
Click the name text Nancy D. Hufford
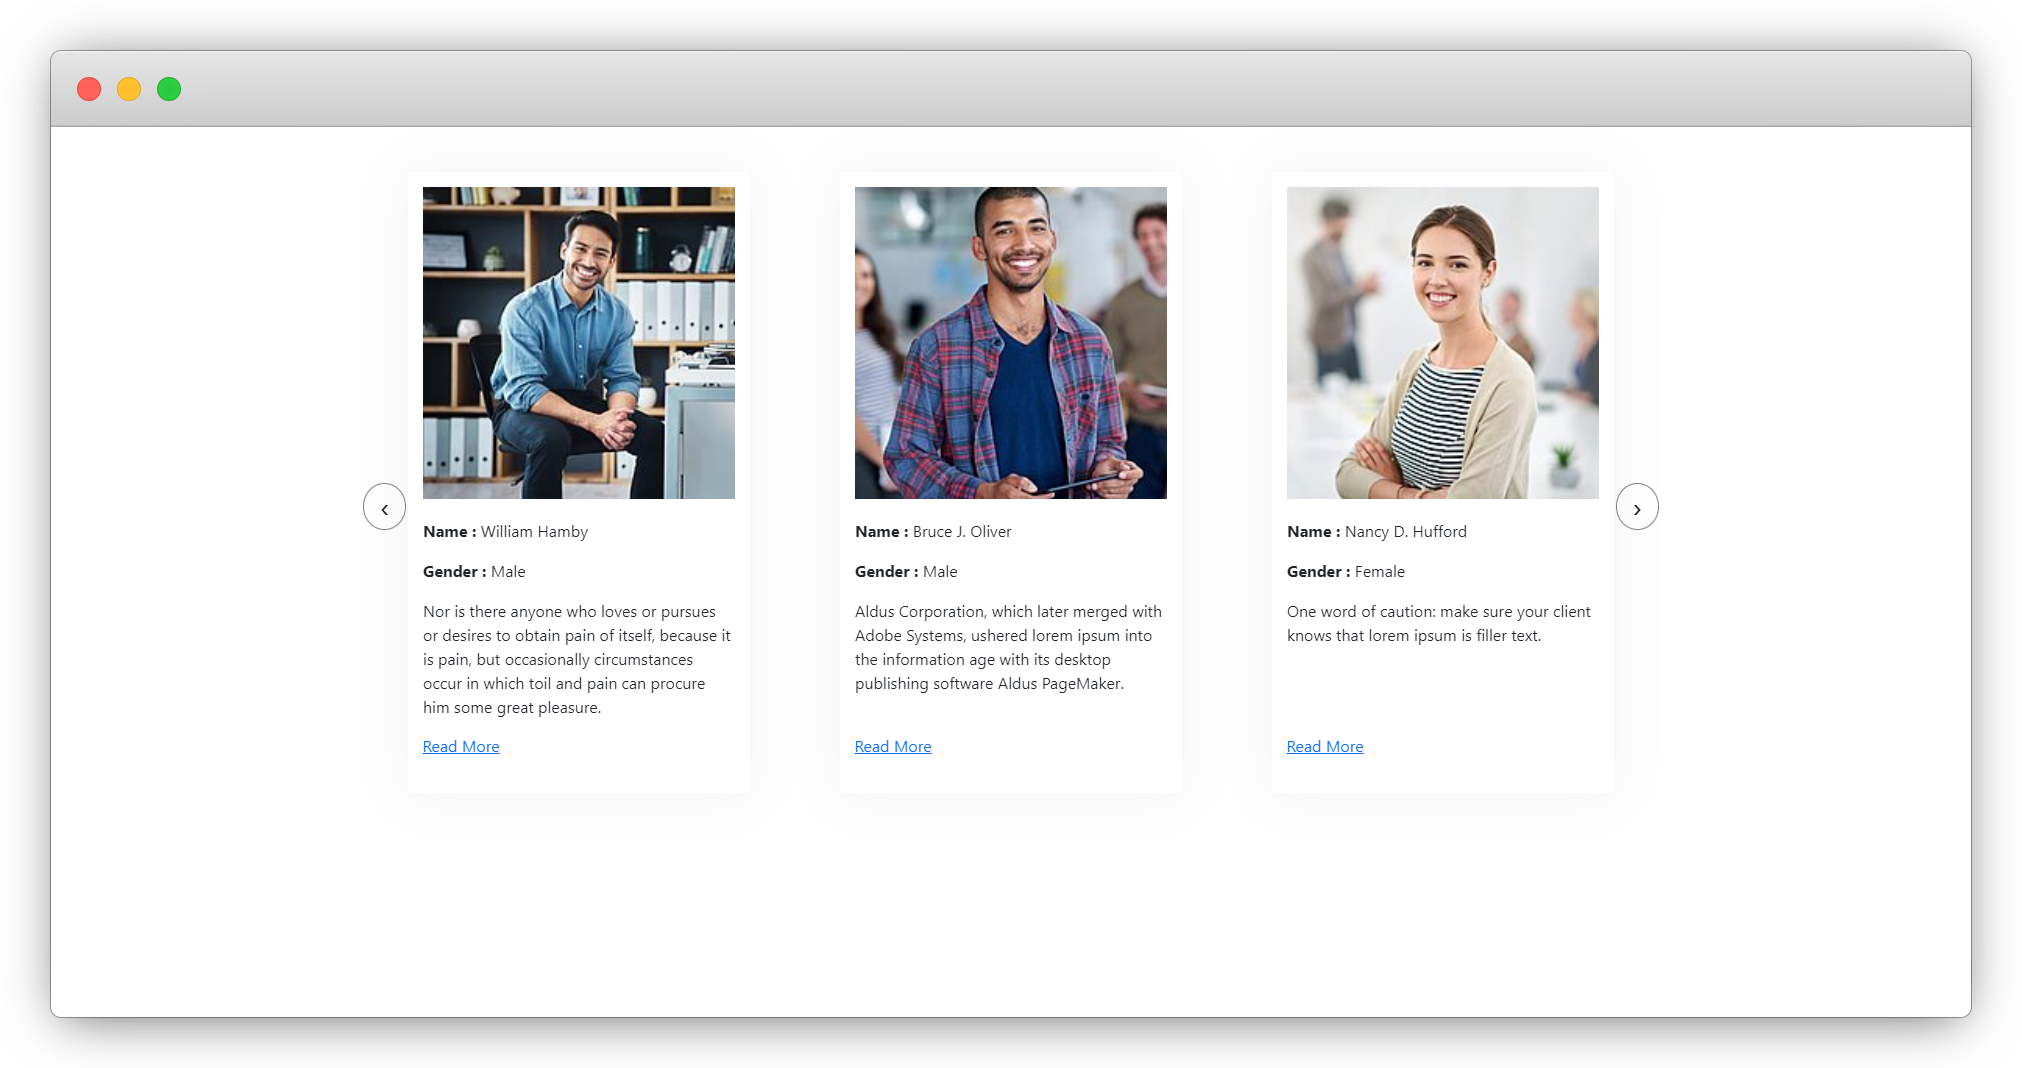[1405, 531]
